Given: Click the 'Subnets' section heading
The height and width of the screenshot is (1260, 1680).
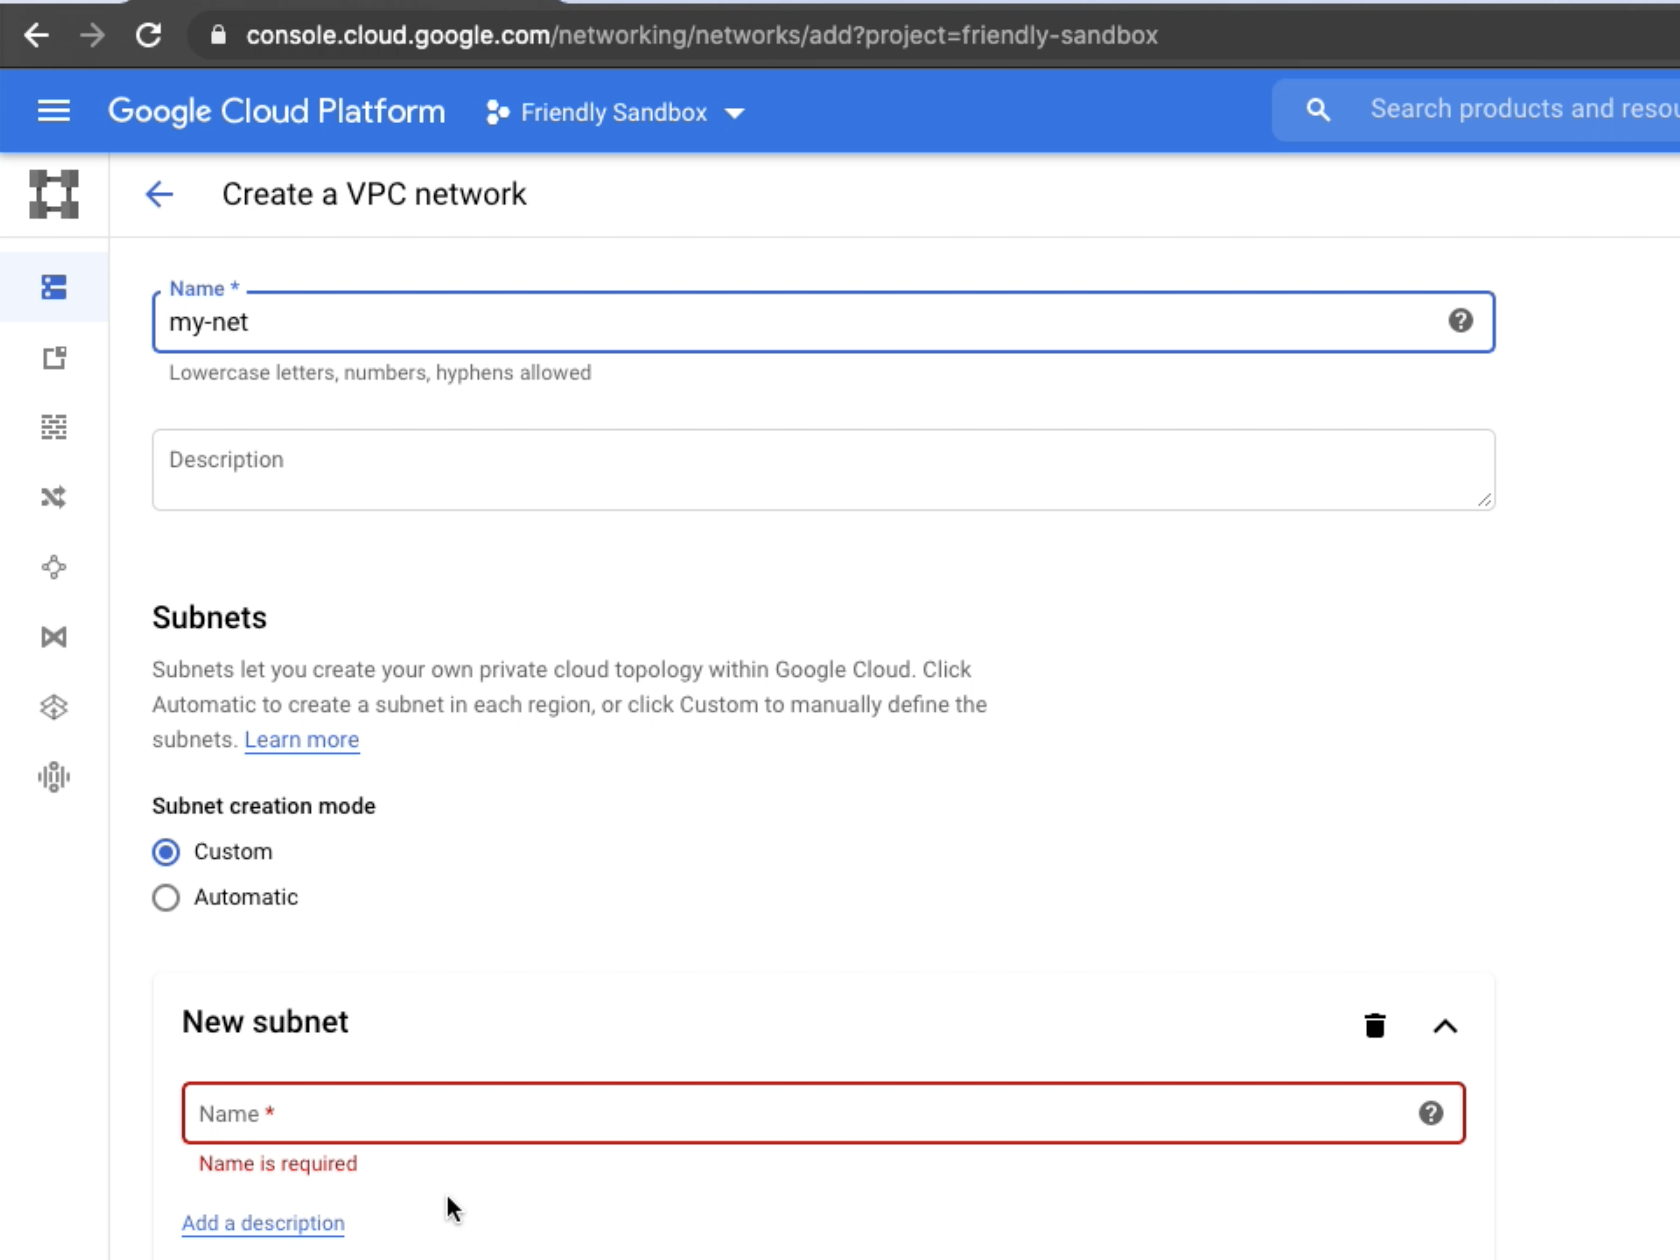Looking at the screenshot, I should 209,618.
